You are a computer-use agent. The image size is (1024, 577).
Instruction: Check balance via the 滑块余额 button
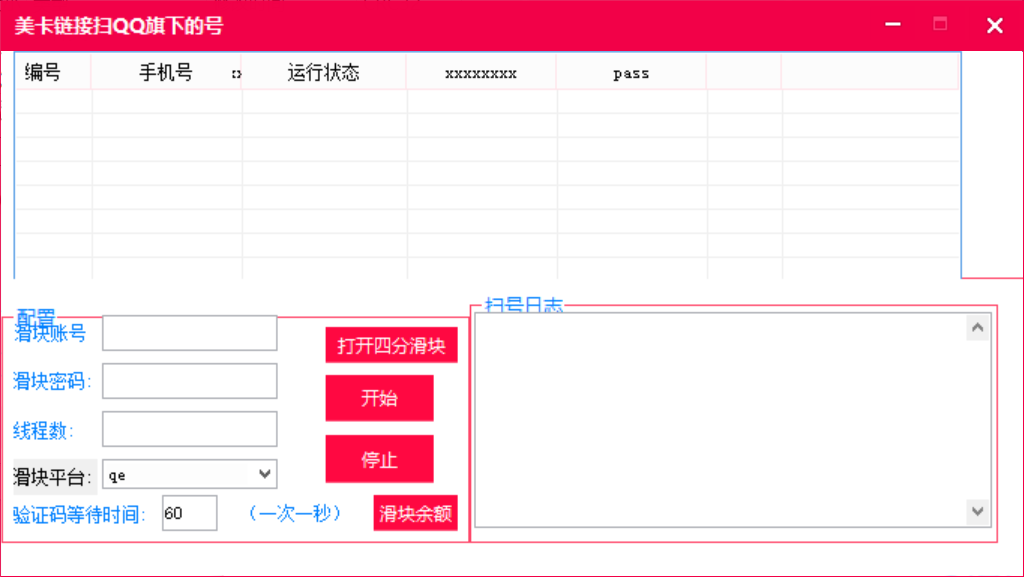click(x=415, y=512)
